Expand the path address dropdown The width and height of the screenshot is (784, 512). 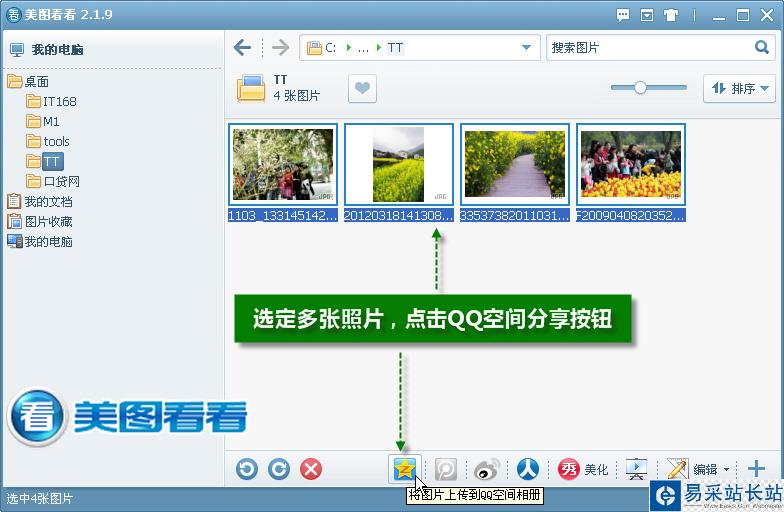(526, 48)
